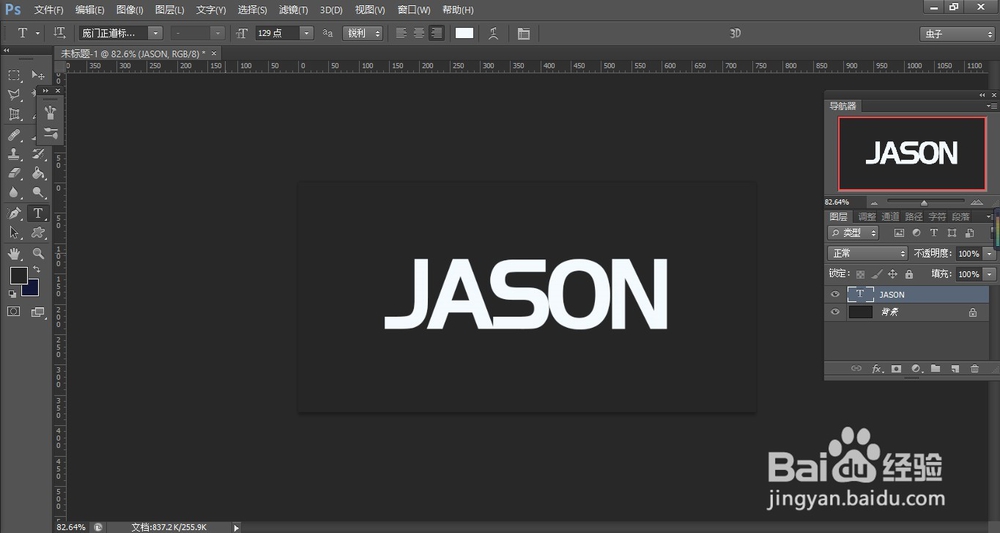Viewport: 1000px width, 533px height.
Task: Select the Crop tool
Action: click(14, 115)
